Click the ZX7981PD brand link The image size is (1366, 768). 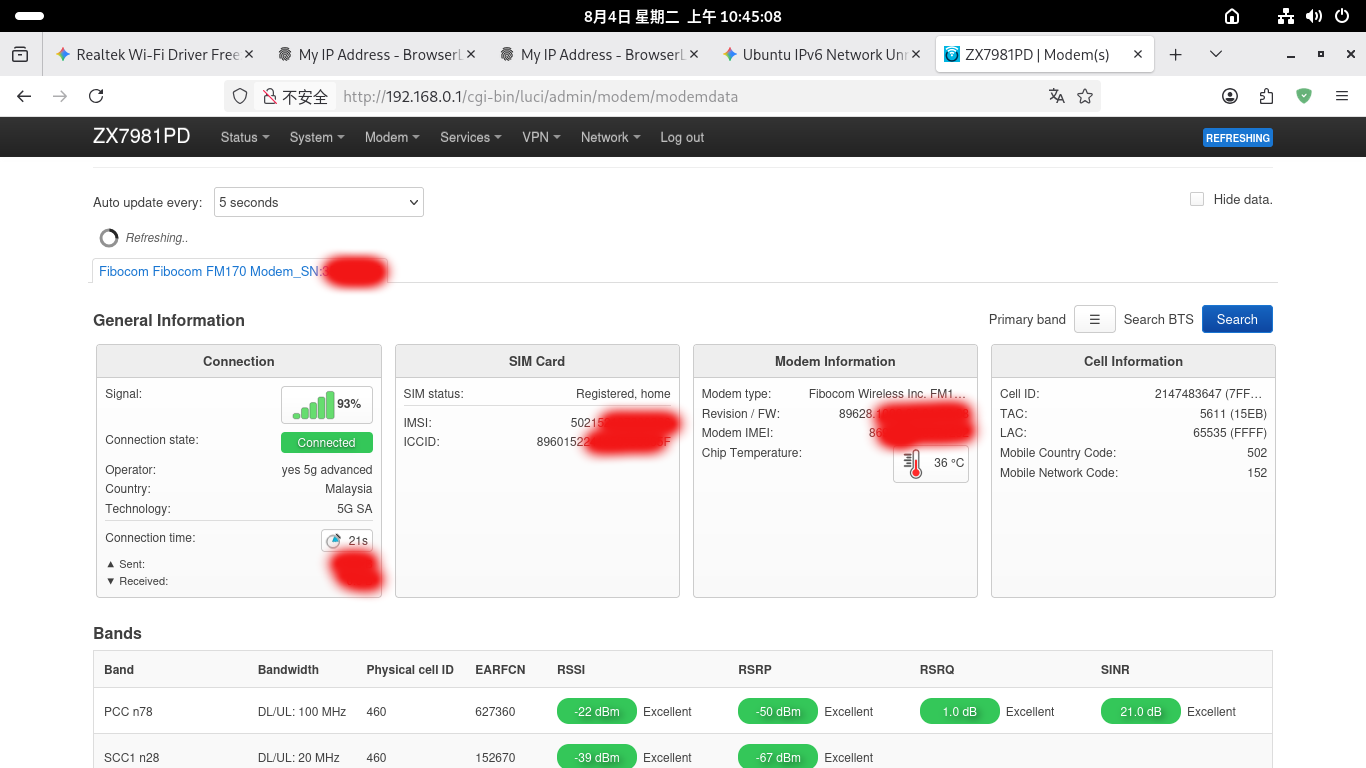point(142,136)
